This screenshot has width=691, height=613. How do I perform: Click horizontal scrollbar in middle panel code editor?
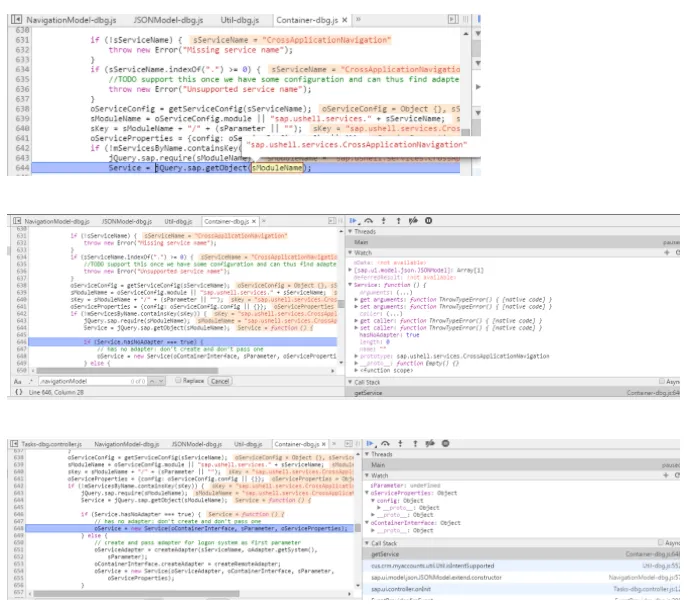pos(127,371)
